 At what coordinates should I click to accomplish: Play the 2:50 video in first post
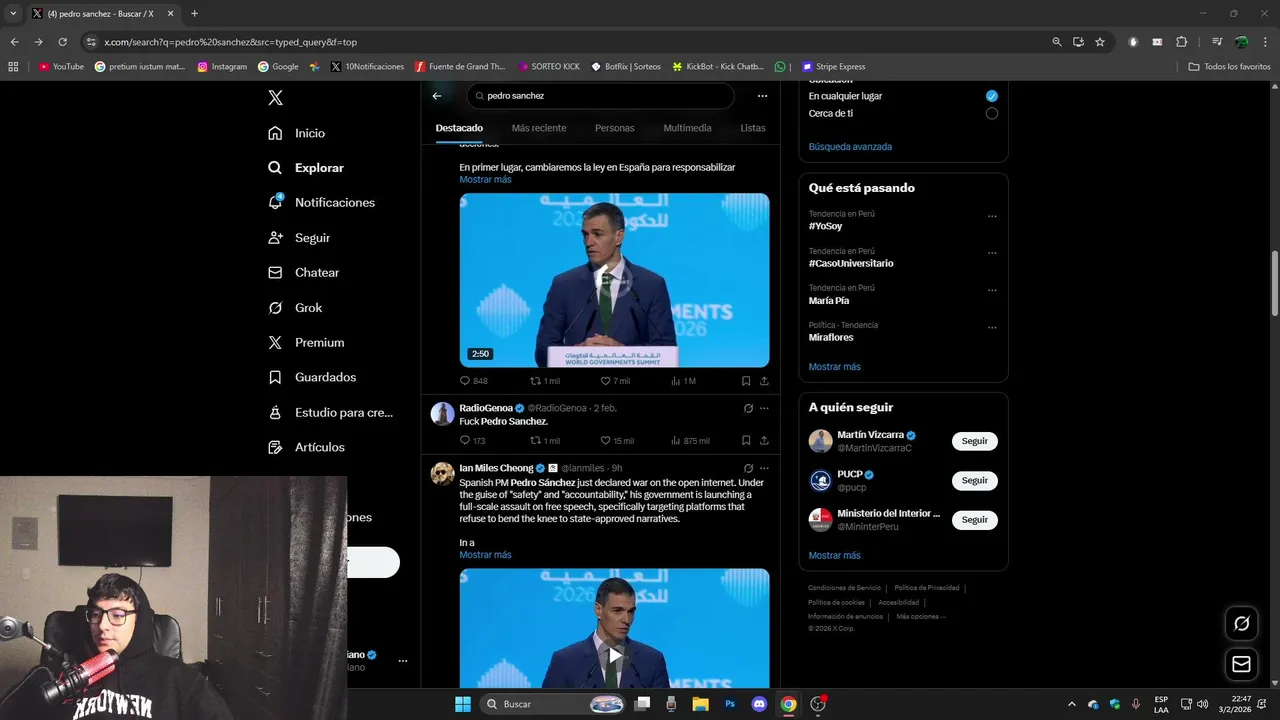(x=614, y=280)
